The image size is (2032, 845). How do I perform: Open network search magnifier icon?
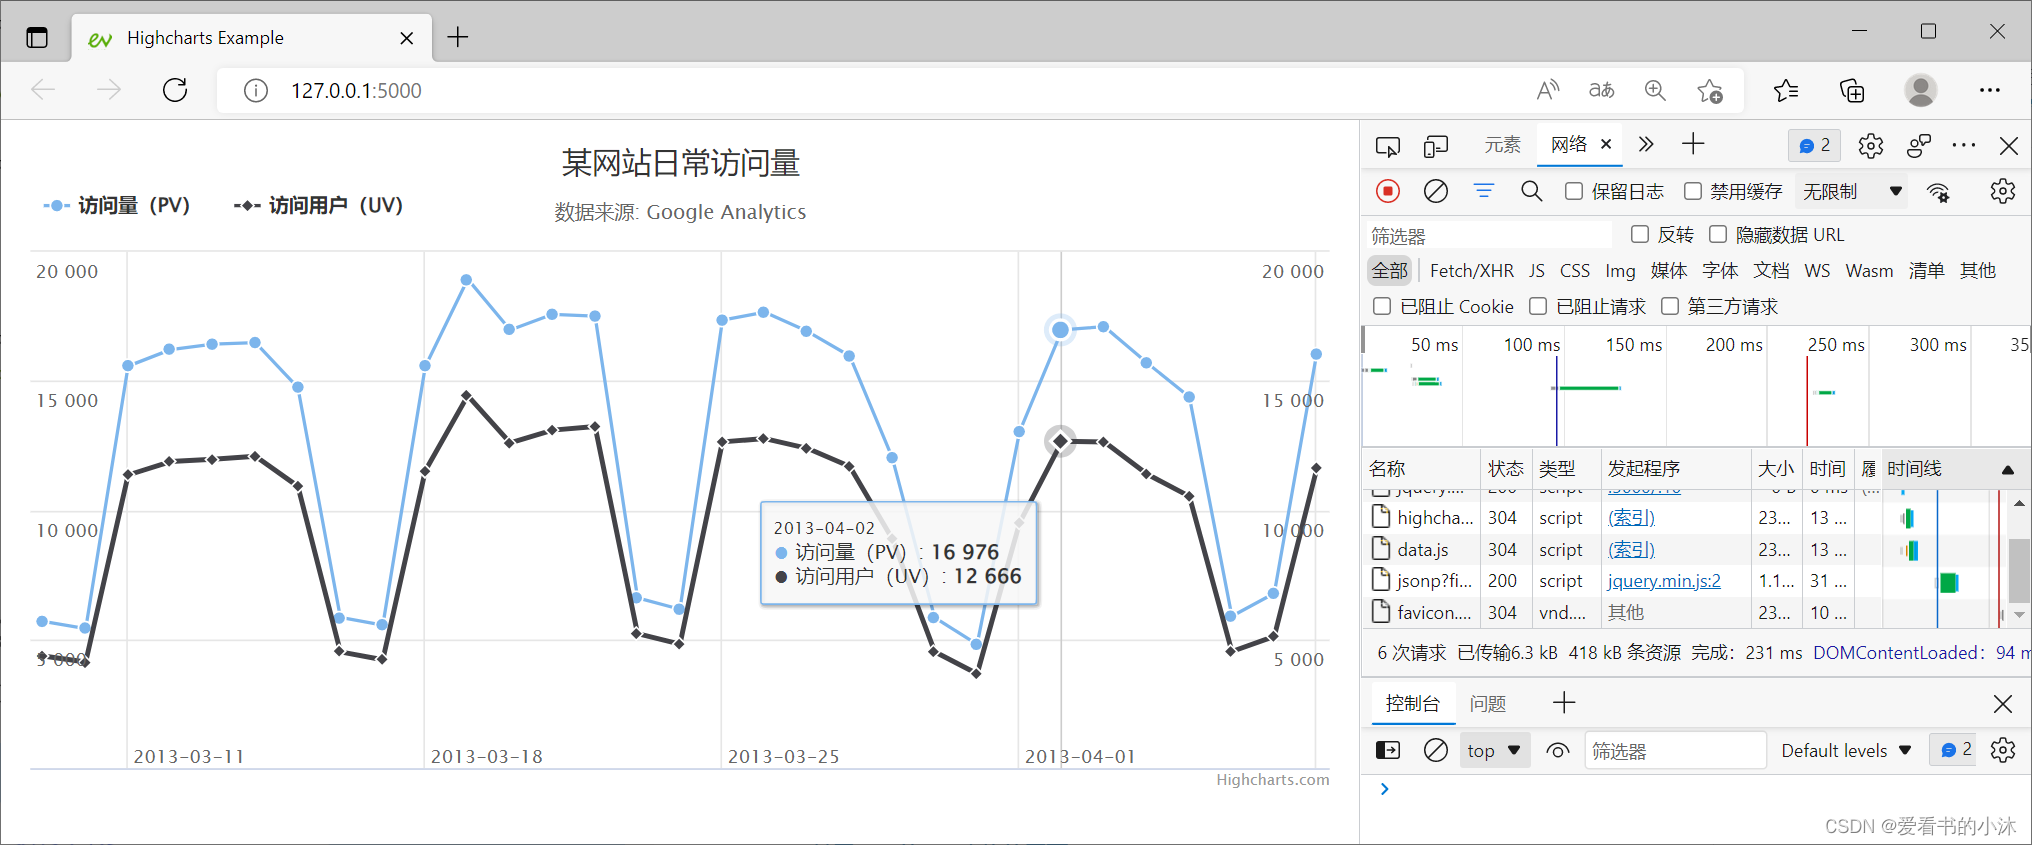point(1531,191)
